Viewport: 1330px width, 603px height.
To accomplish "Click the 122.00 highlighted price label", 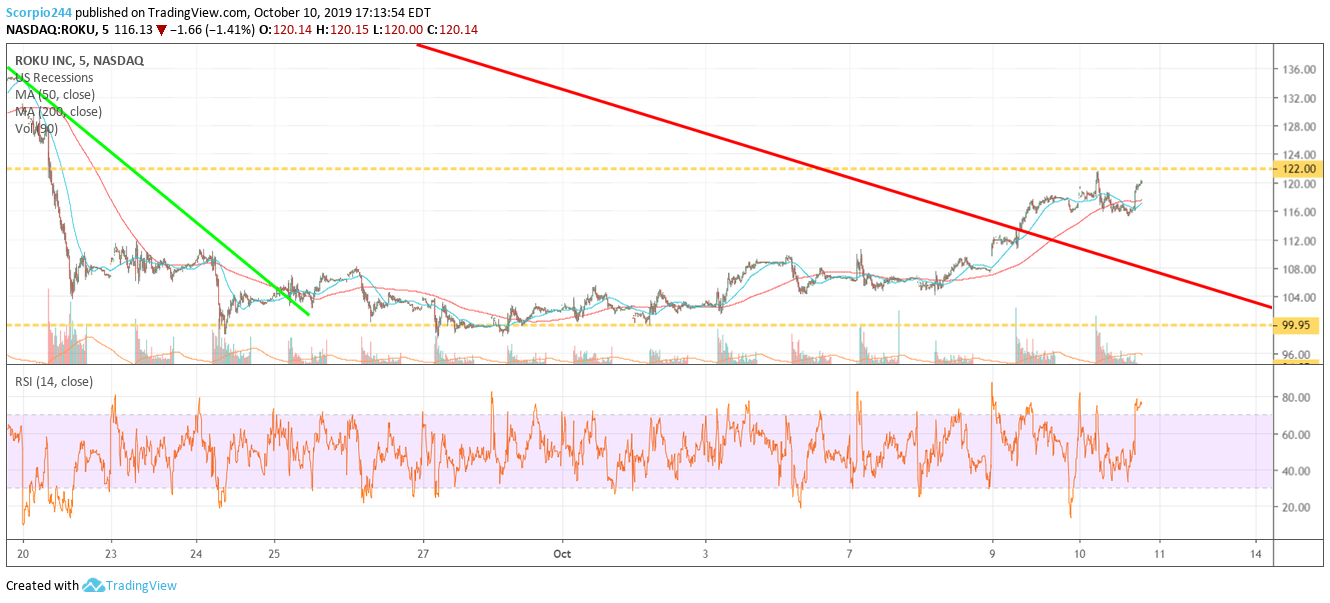I will tap(1298, 169).
